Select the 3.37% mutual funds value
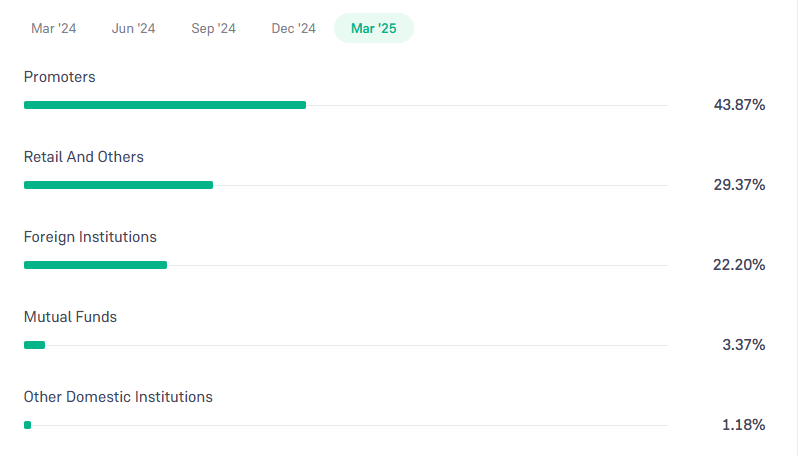This screenshot has width=798, height=456. coord(744,345)
